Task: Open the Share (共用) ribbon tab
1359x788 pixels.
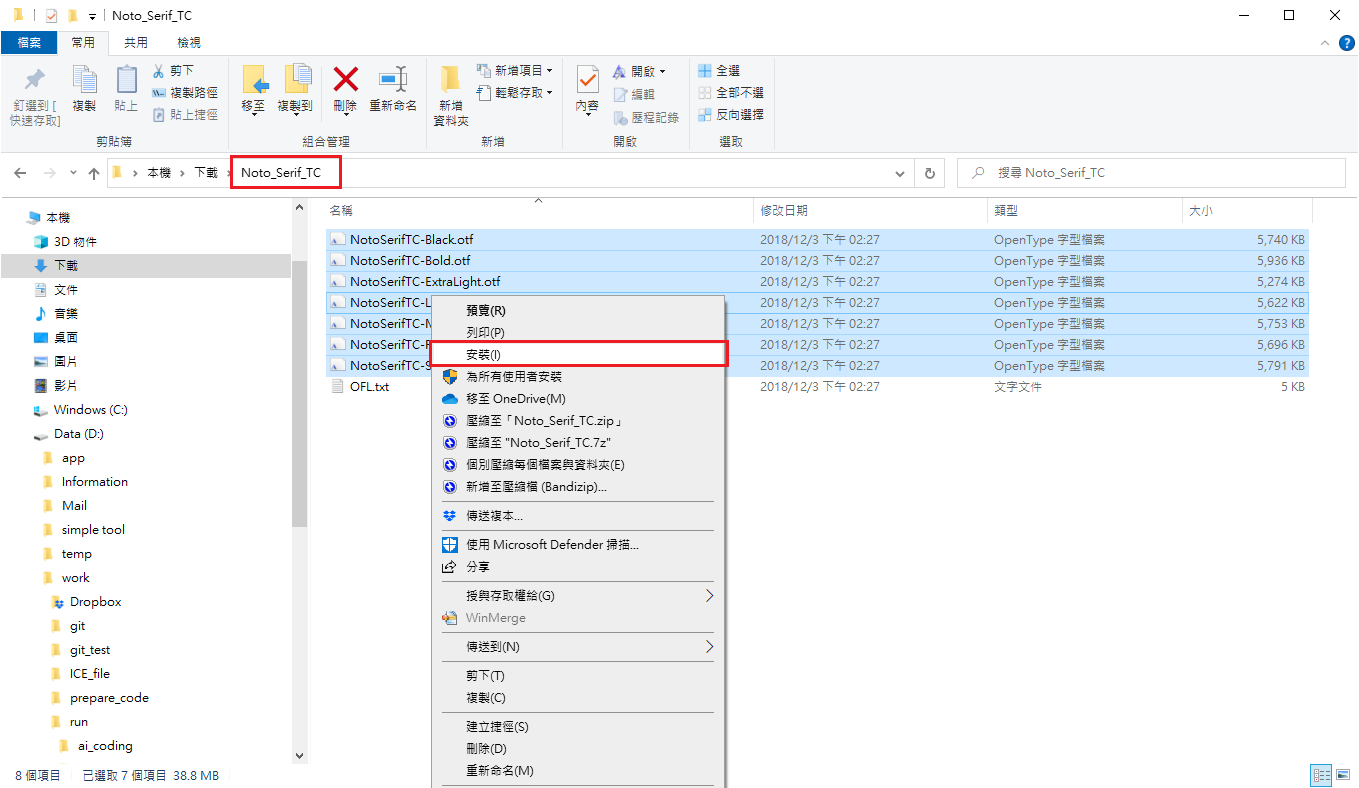Action: click(x=136, y=42)
